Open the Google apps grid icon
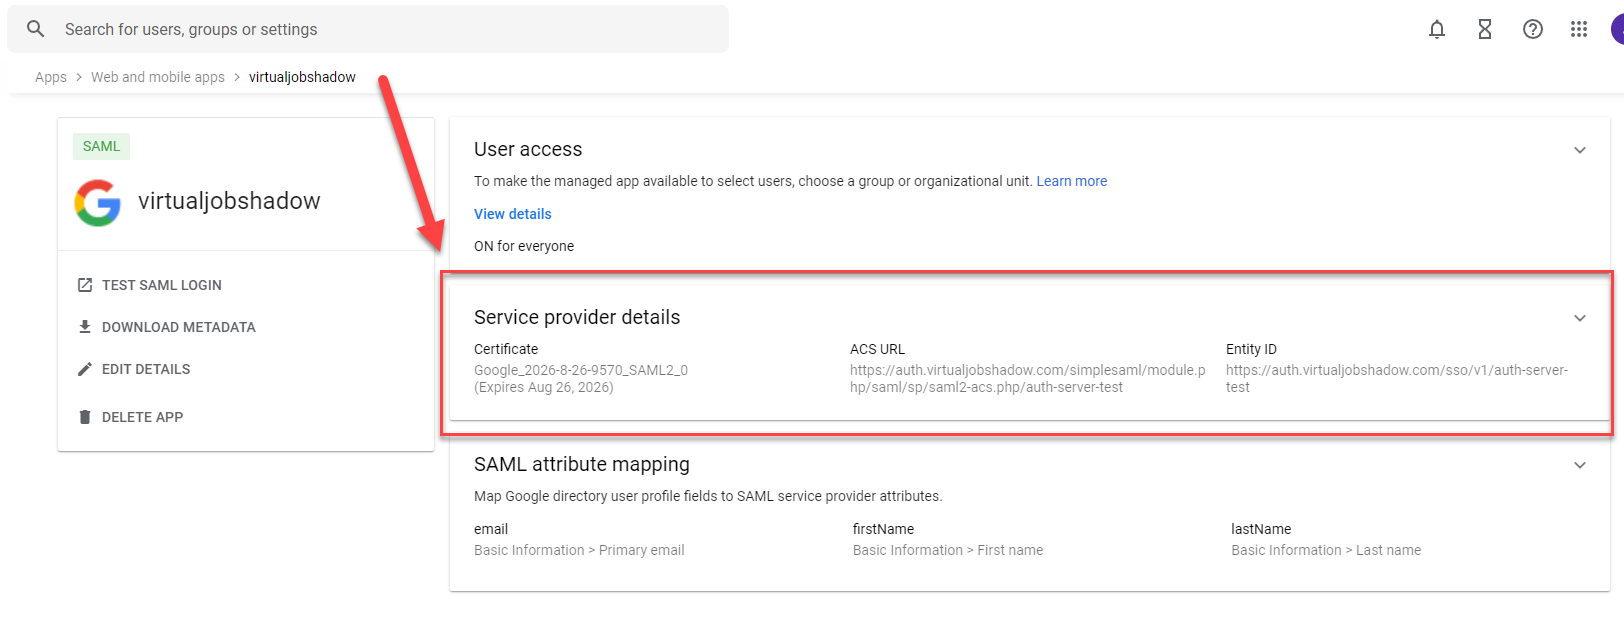1624x636 pixels. coord(1579,29)
